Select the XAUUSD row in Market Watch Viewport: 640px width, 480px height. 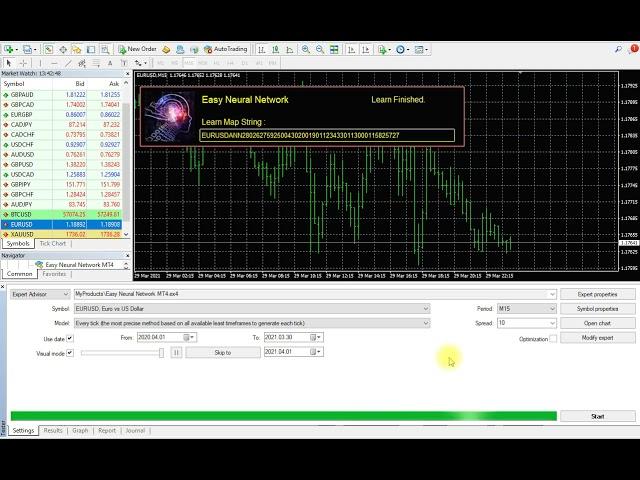click(62, 234)
